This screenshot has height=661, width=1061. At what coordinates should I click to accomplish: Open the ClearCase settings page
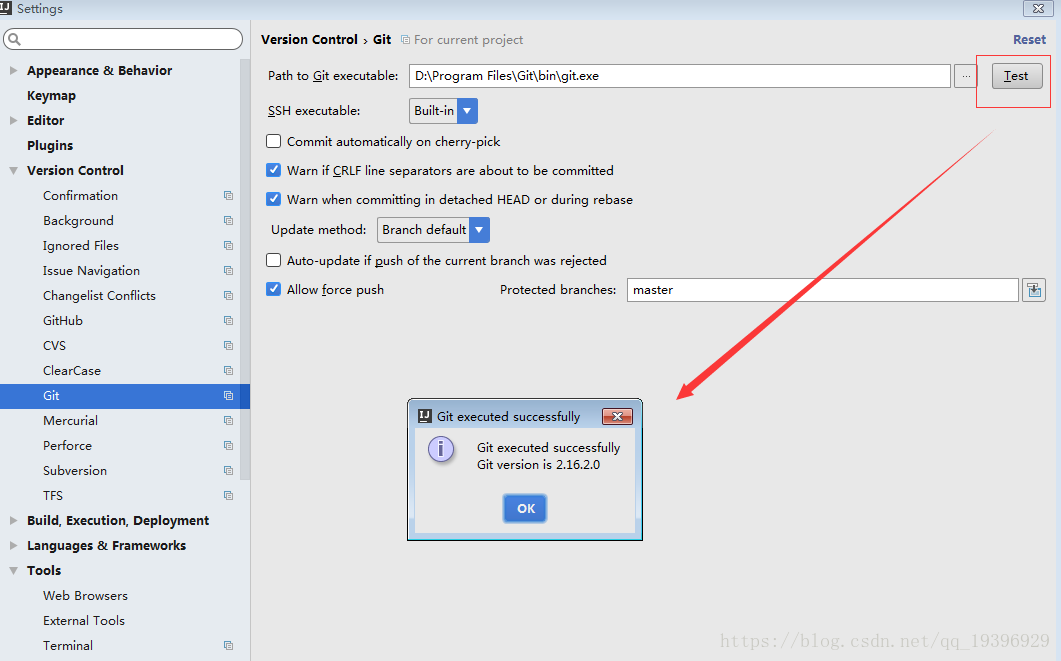72,371
